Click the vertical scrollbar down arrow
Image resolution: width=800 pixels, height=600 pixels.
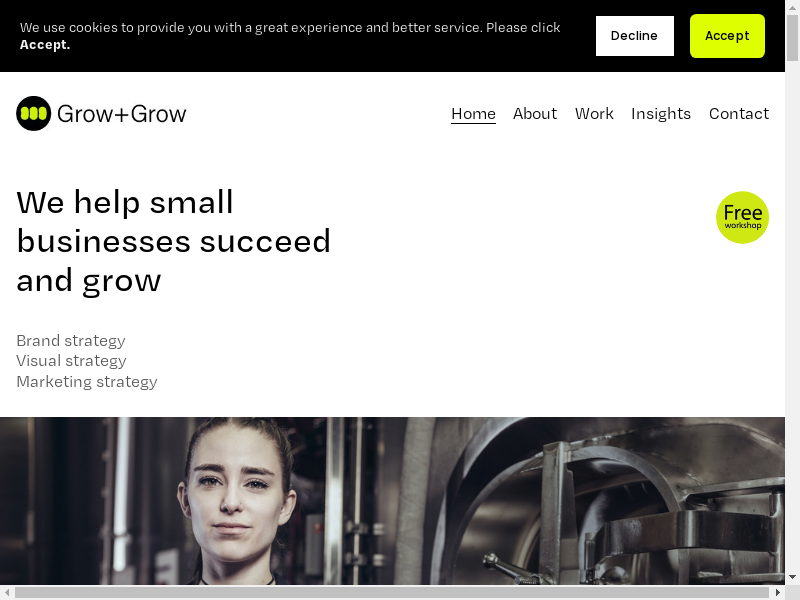coord(792,577)
